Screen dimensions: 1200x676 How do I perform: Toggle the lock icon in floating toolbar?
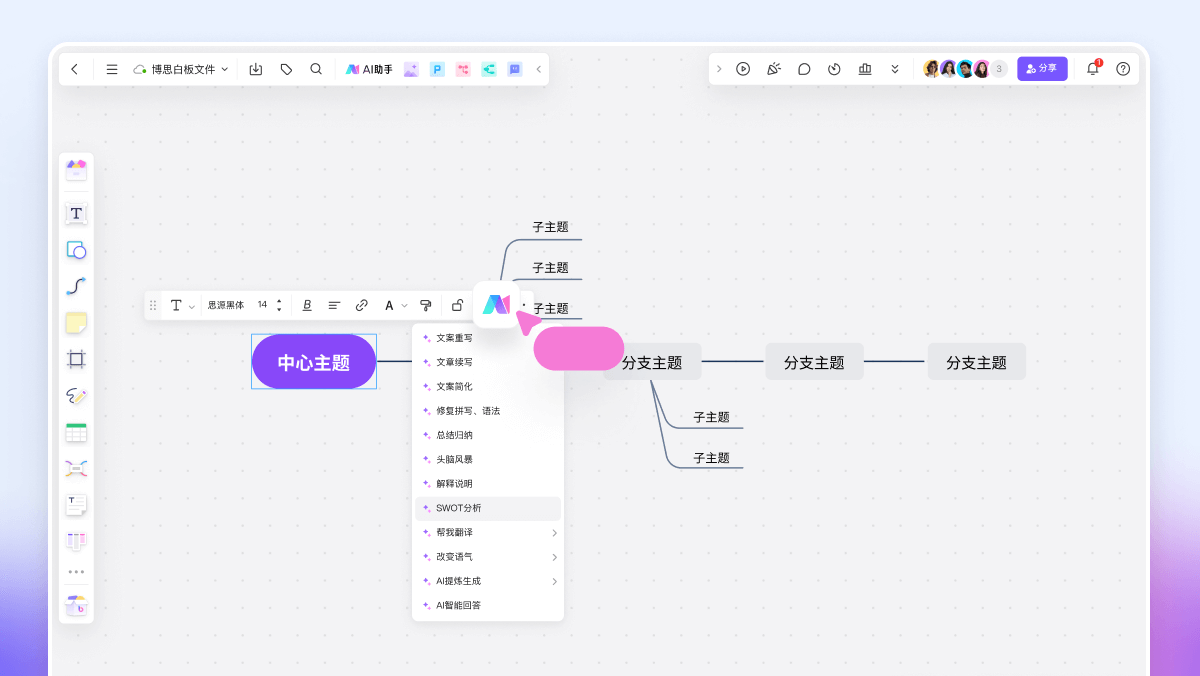click(x=457, y=305)
